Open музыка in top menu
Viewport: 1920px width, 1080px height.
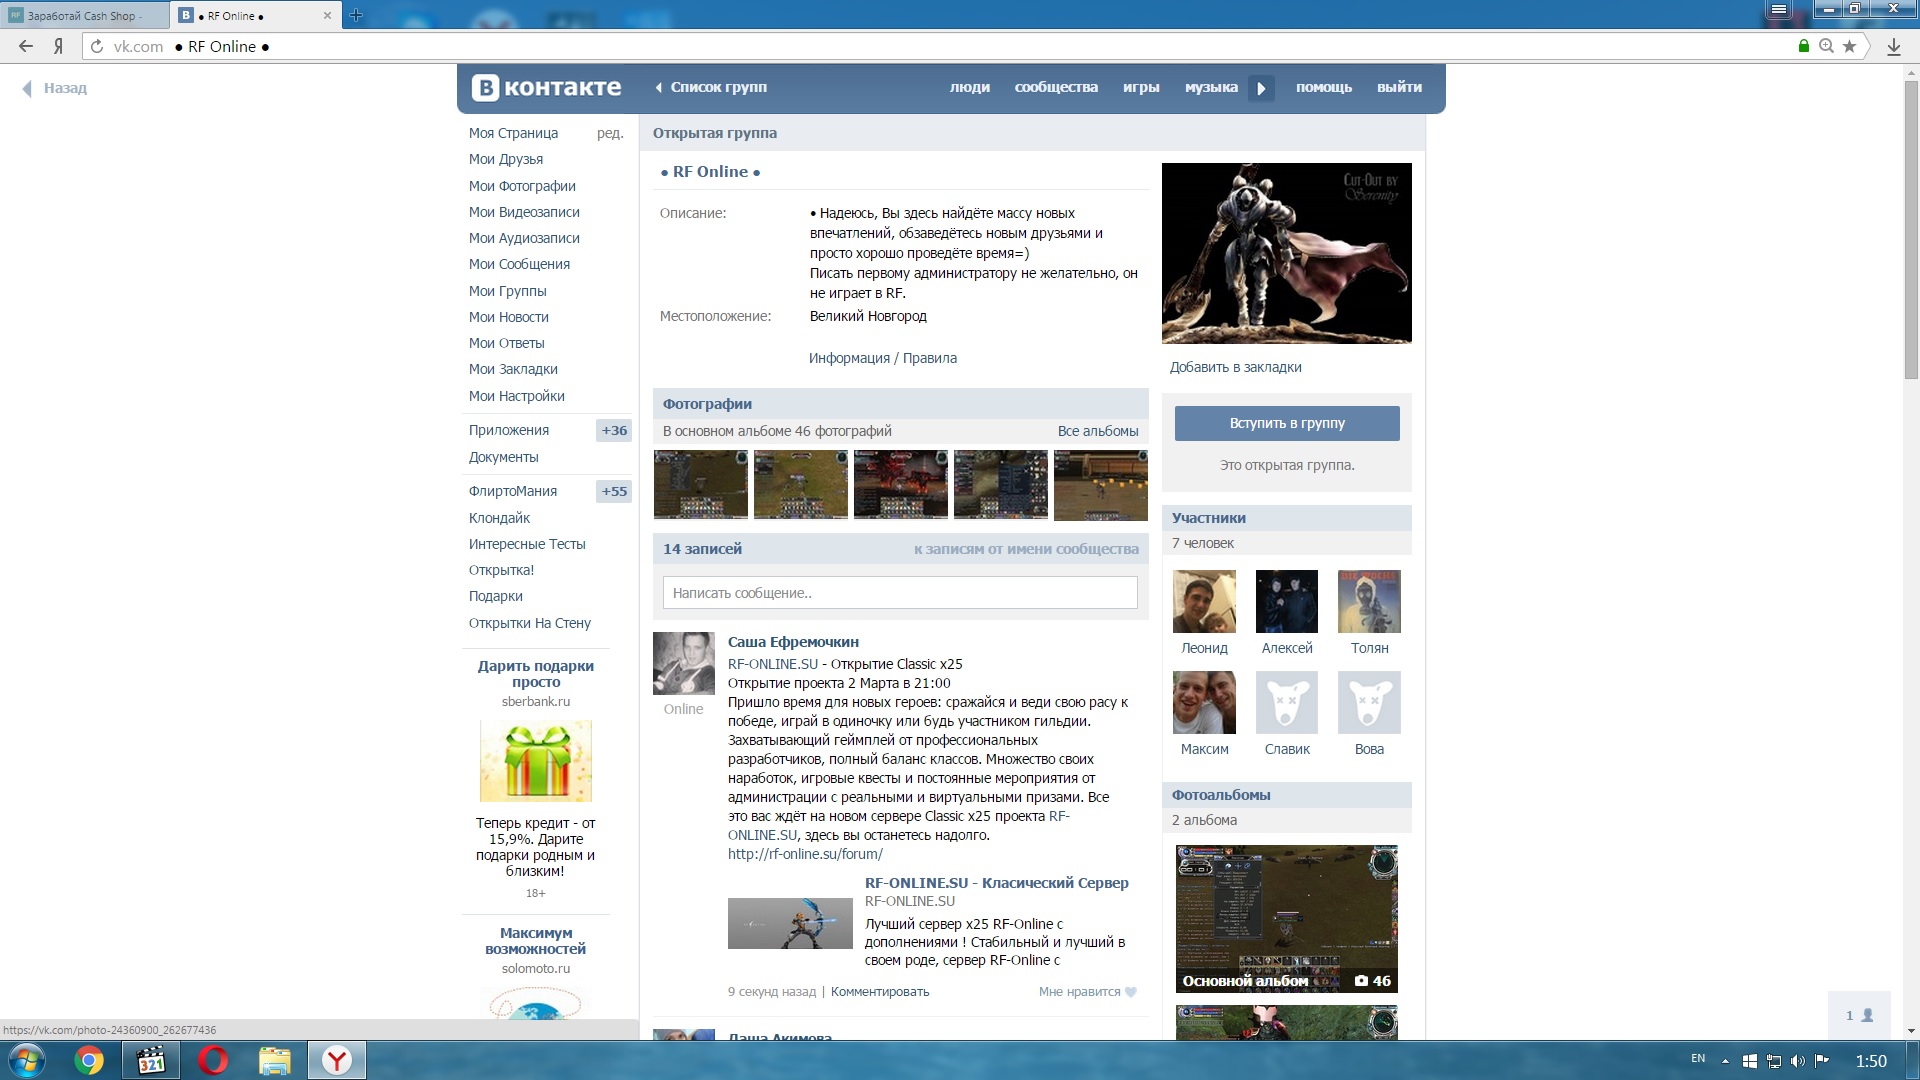point(1211,87)
